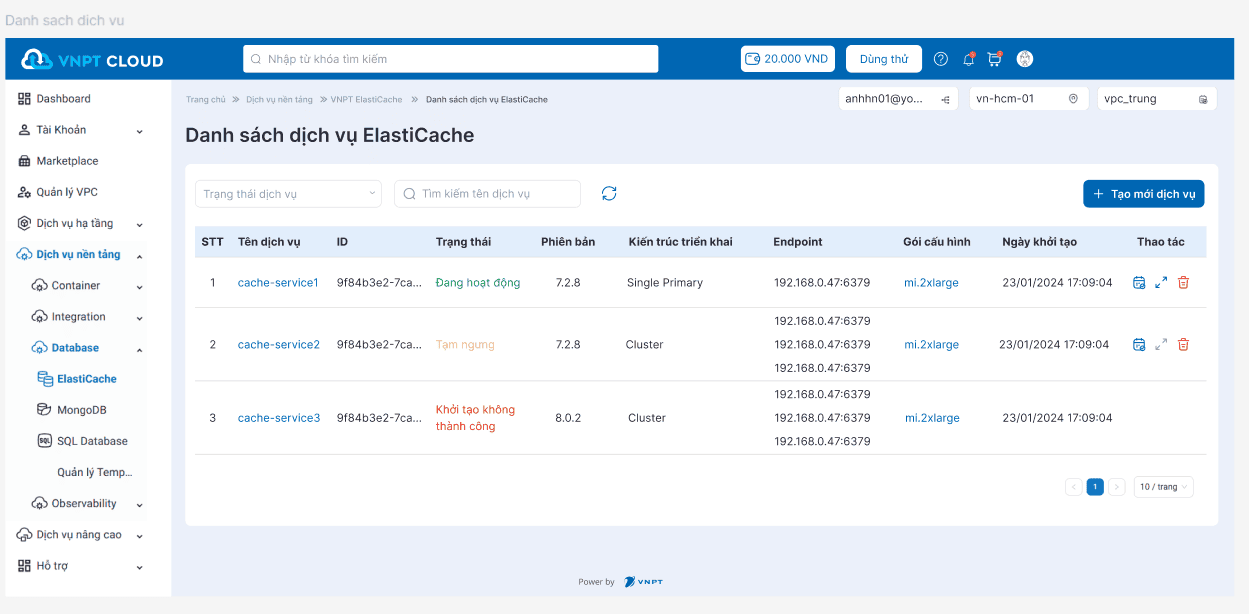
Task: Open the user avatar in the header
Action: point(1025,59)
